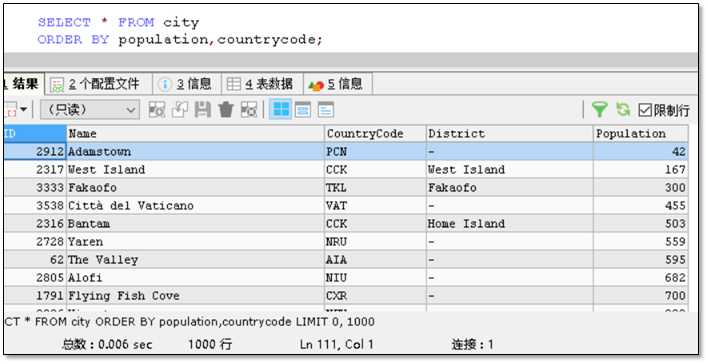Select The Valley name cell
The height and width of the screenshot is (364, 708).
[x=195, y=260]
